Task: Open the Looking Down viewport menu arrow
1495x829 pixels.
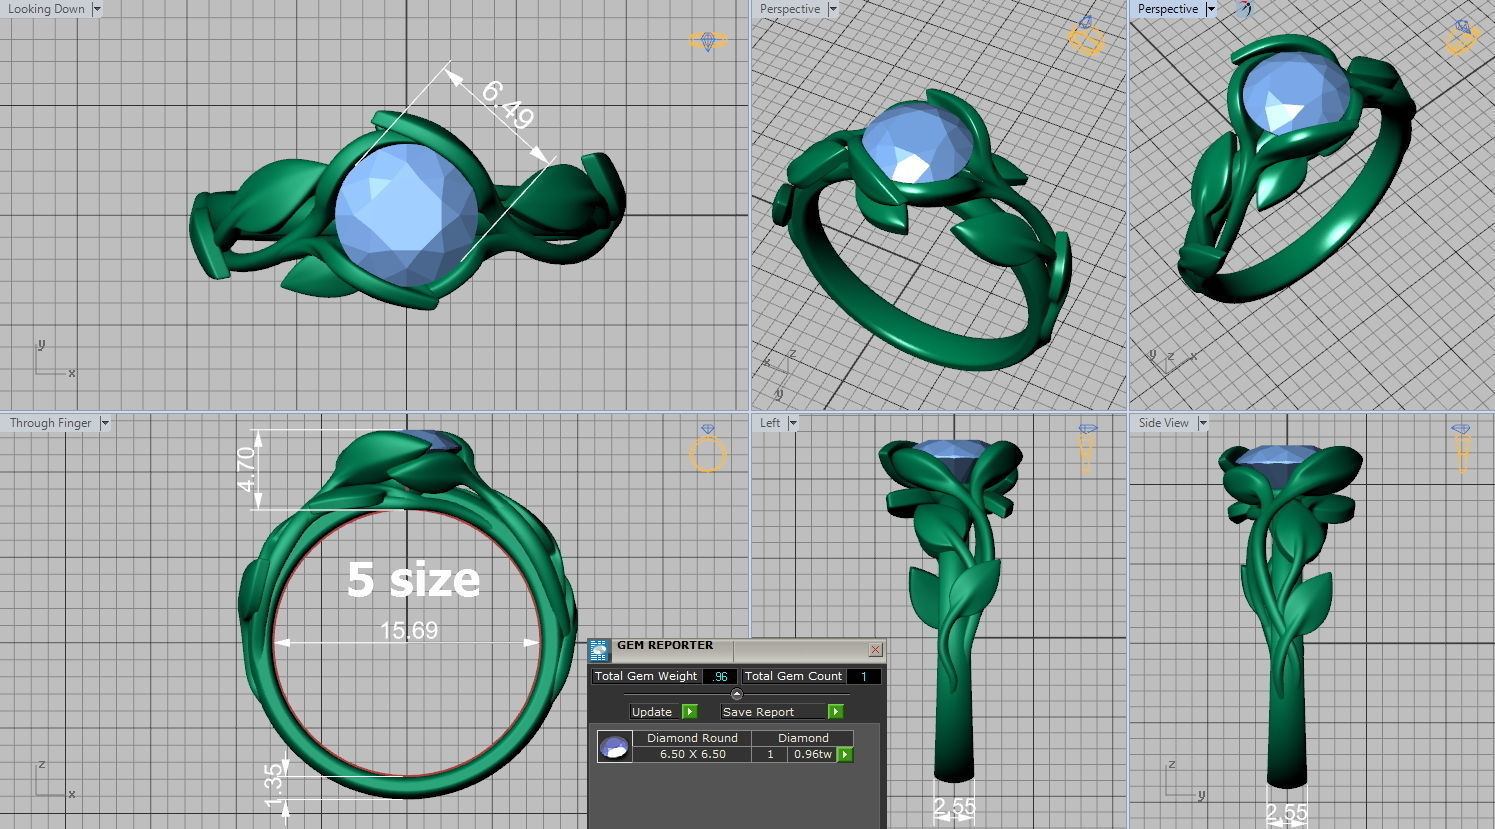Action: pos(97,9)
